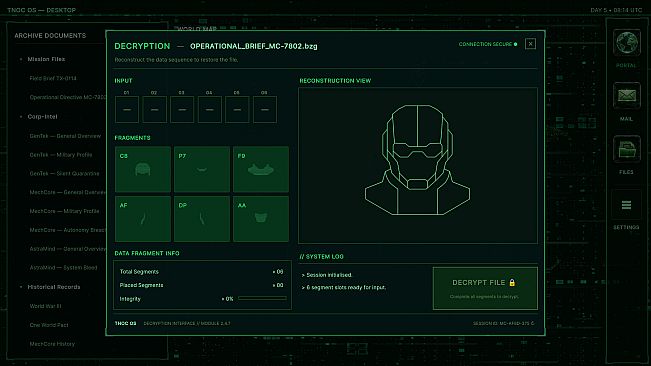Open the Portal globe icon
The height and width of the screenshot is (366, 651).
click(x=627, y=43)
